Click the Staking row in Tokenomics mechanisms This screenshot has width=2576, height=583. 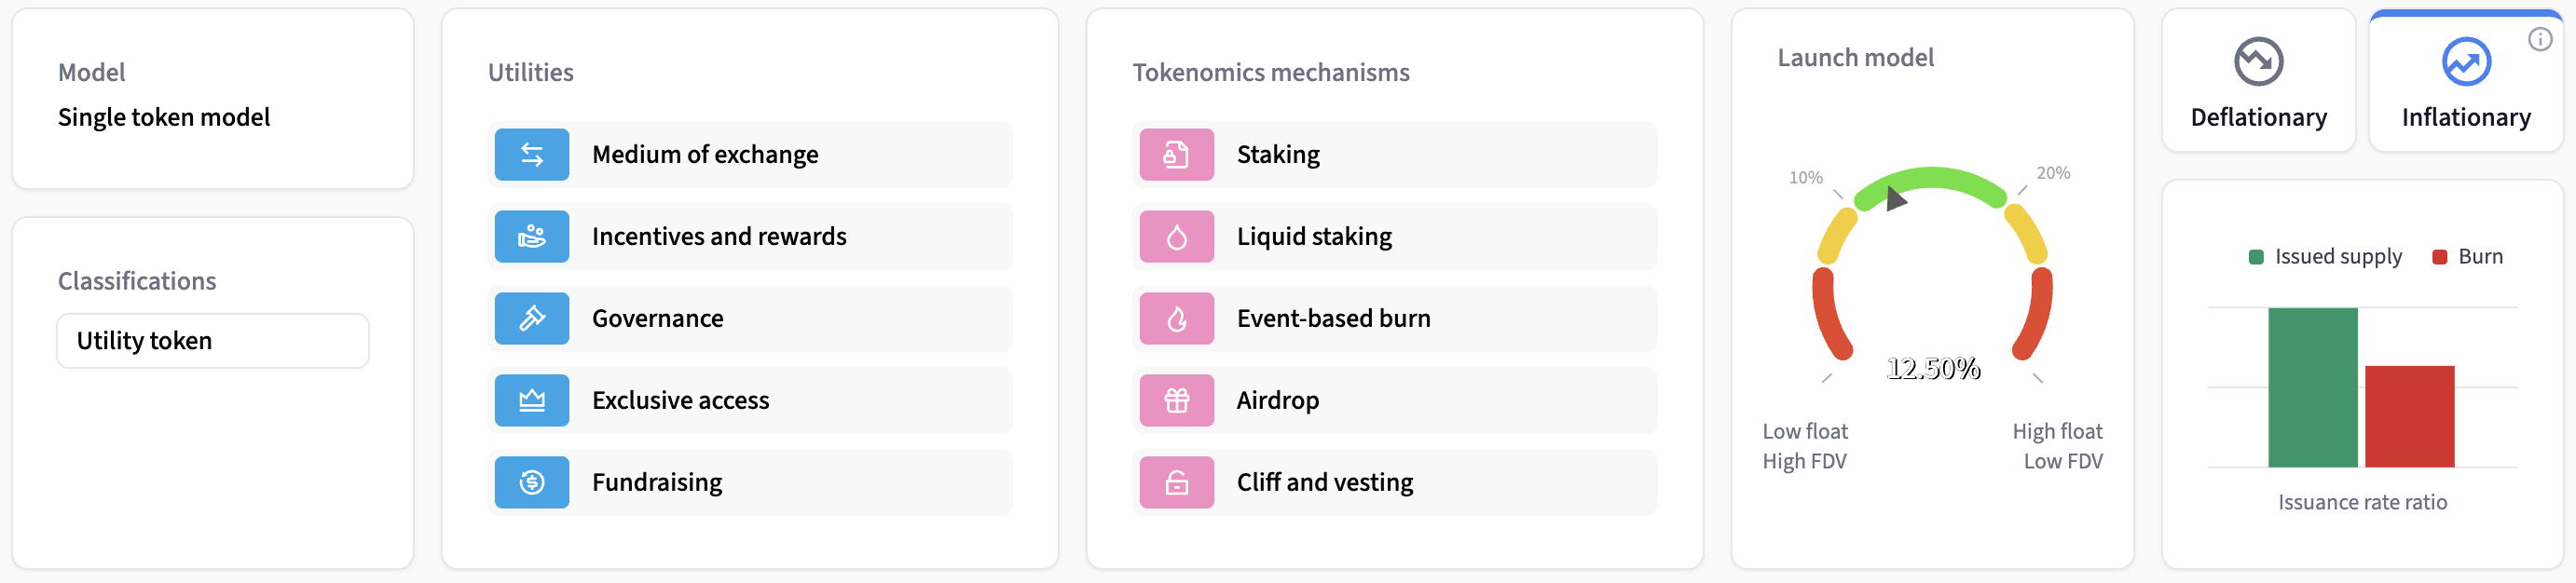pyautogui.click(x=1394, y=154)
